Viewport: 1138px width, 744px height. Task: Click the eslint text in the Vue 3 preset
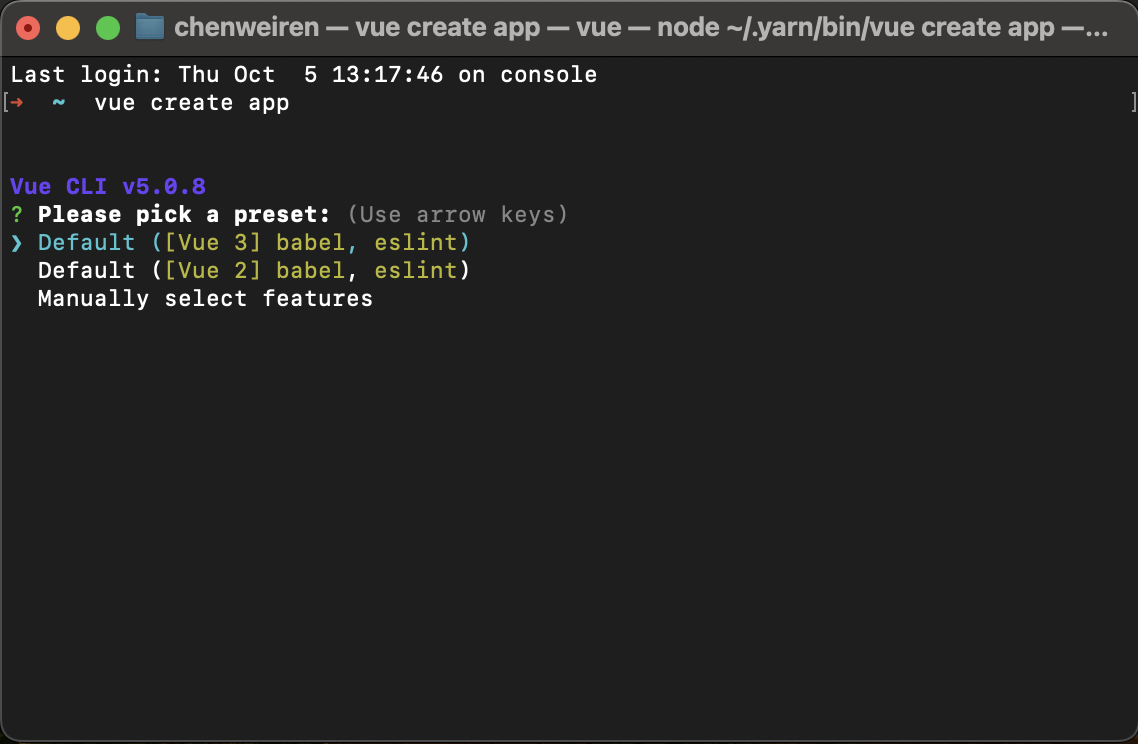click(x=415, y=242)
